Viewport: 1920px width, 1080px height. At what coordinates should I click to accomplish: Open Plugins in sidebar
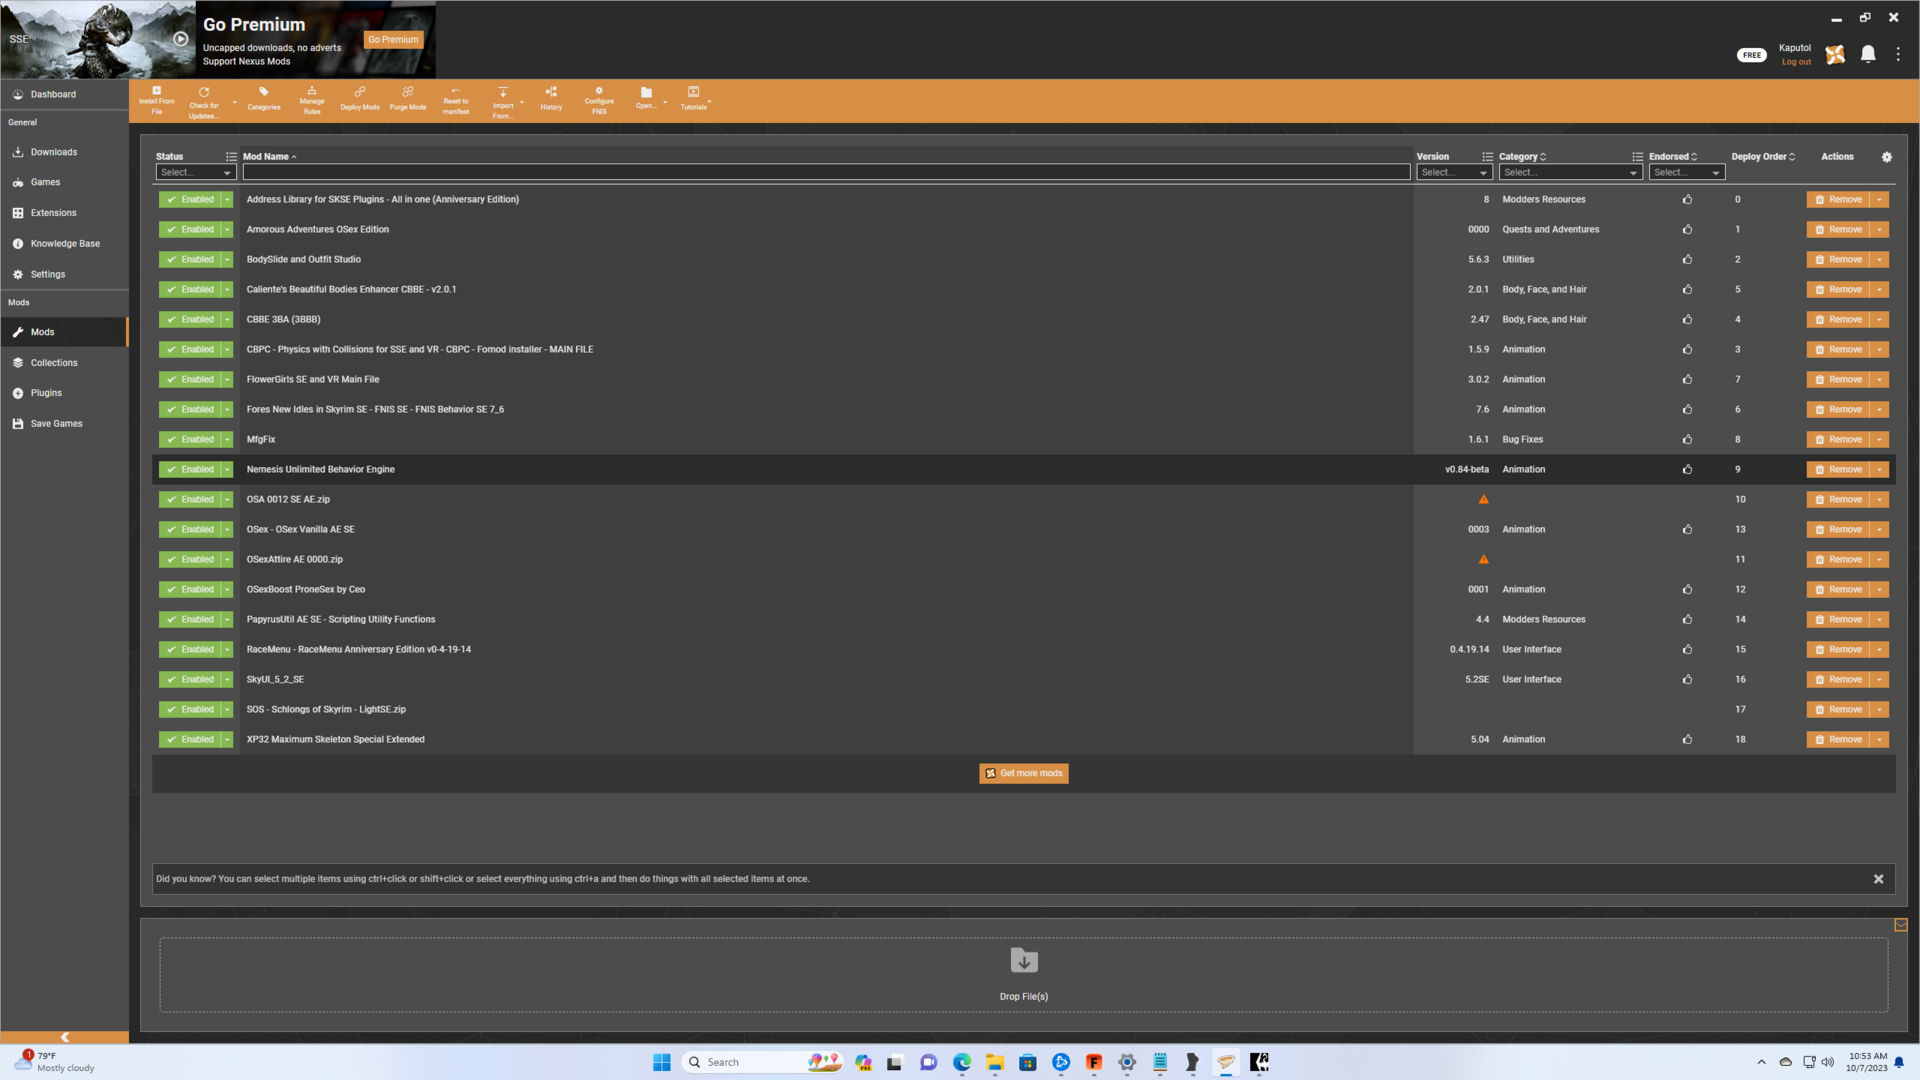pyautogui.click(x=64, y=393)
